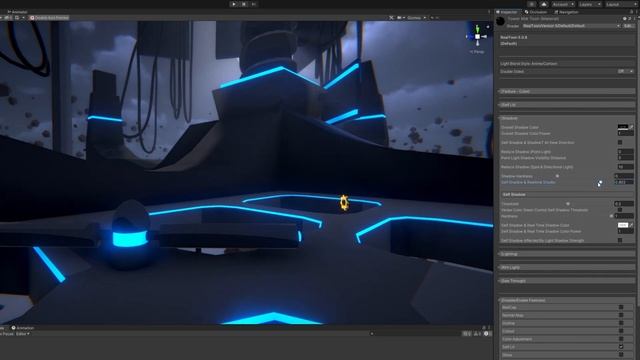Image resolution: width=640 pixels, height=360 pixels.
Task: Expand the Texture : Color section
Action: click(x=567, y=91)
